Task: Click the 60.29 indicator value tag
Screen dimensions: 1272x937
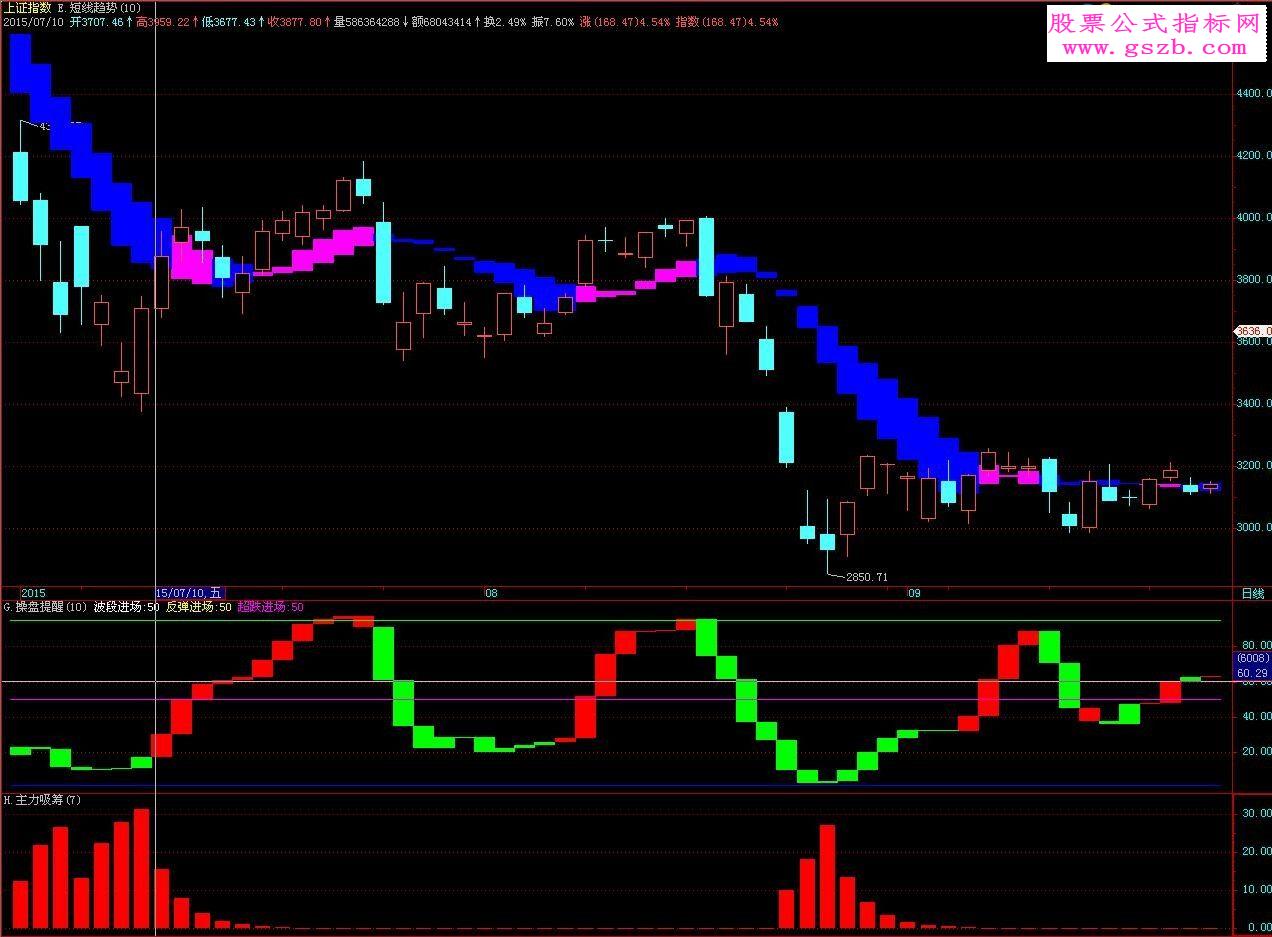Action: (1252, 672)
